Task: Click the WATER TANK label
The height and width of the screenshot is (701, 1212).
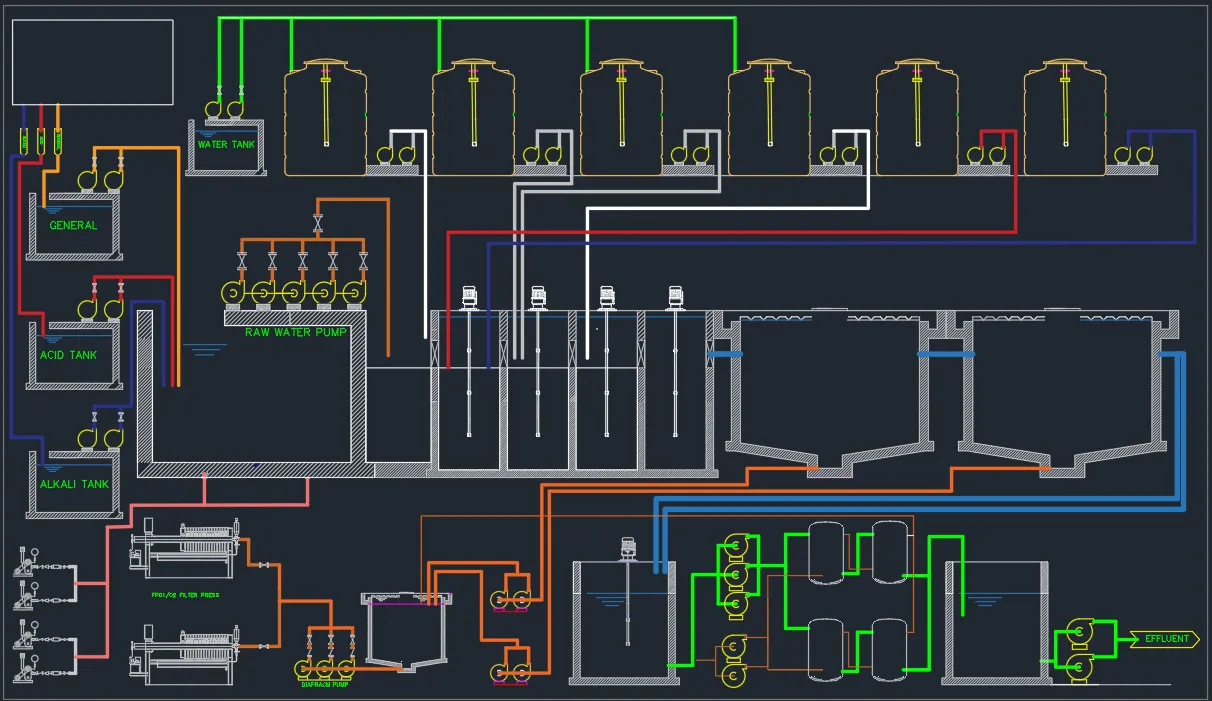Action: click(x=226, y=145)
